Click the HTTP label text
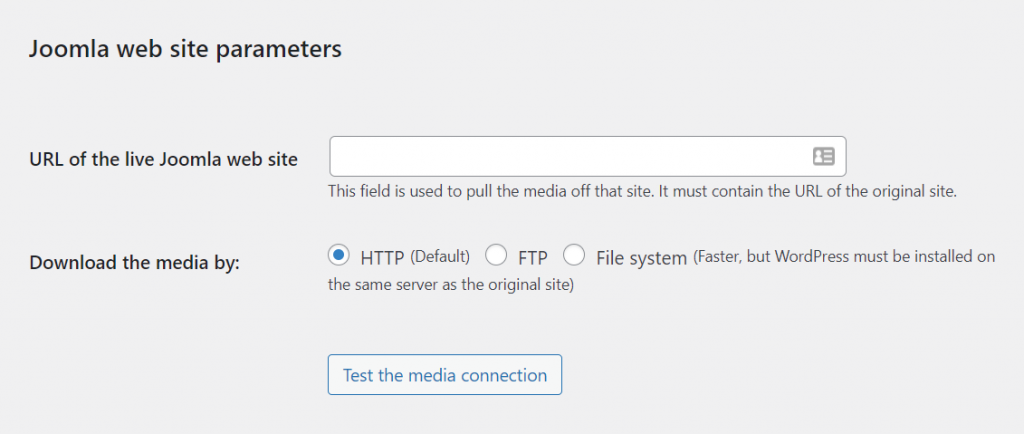 (381, 257)
